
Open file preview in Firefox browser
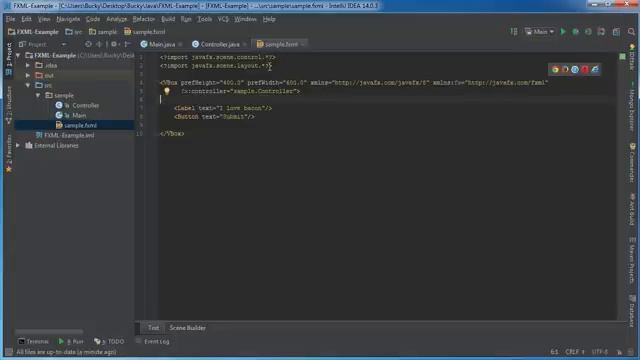[565, 69]
